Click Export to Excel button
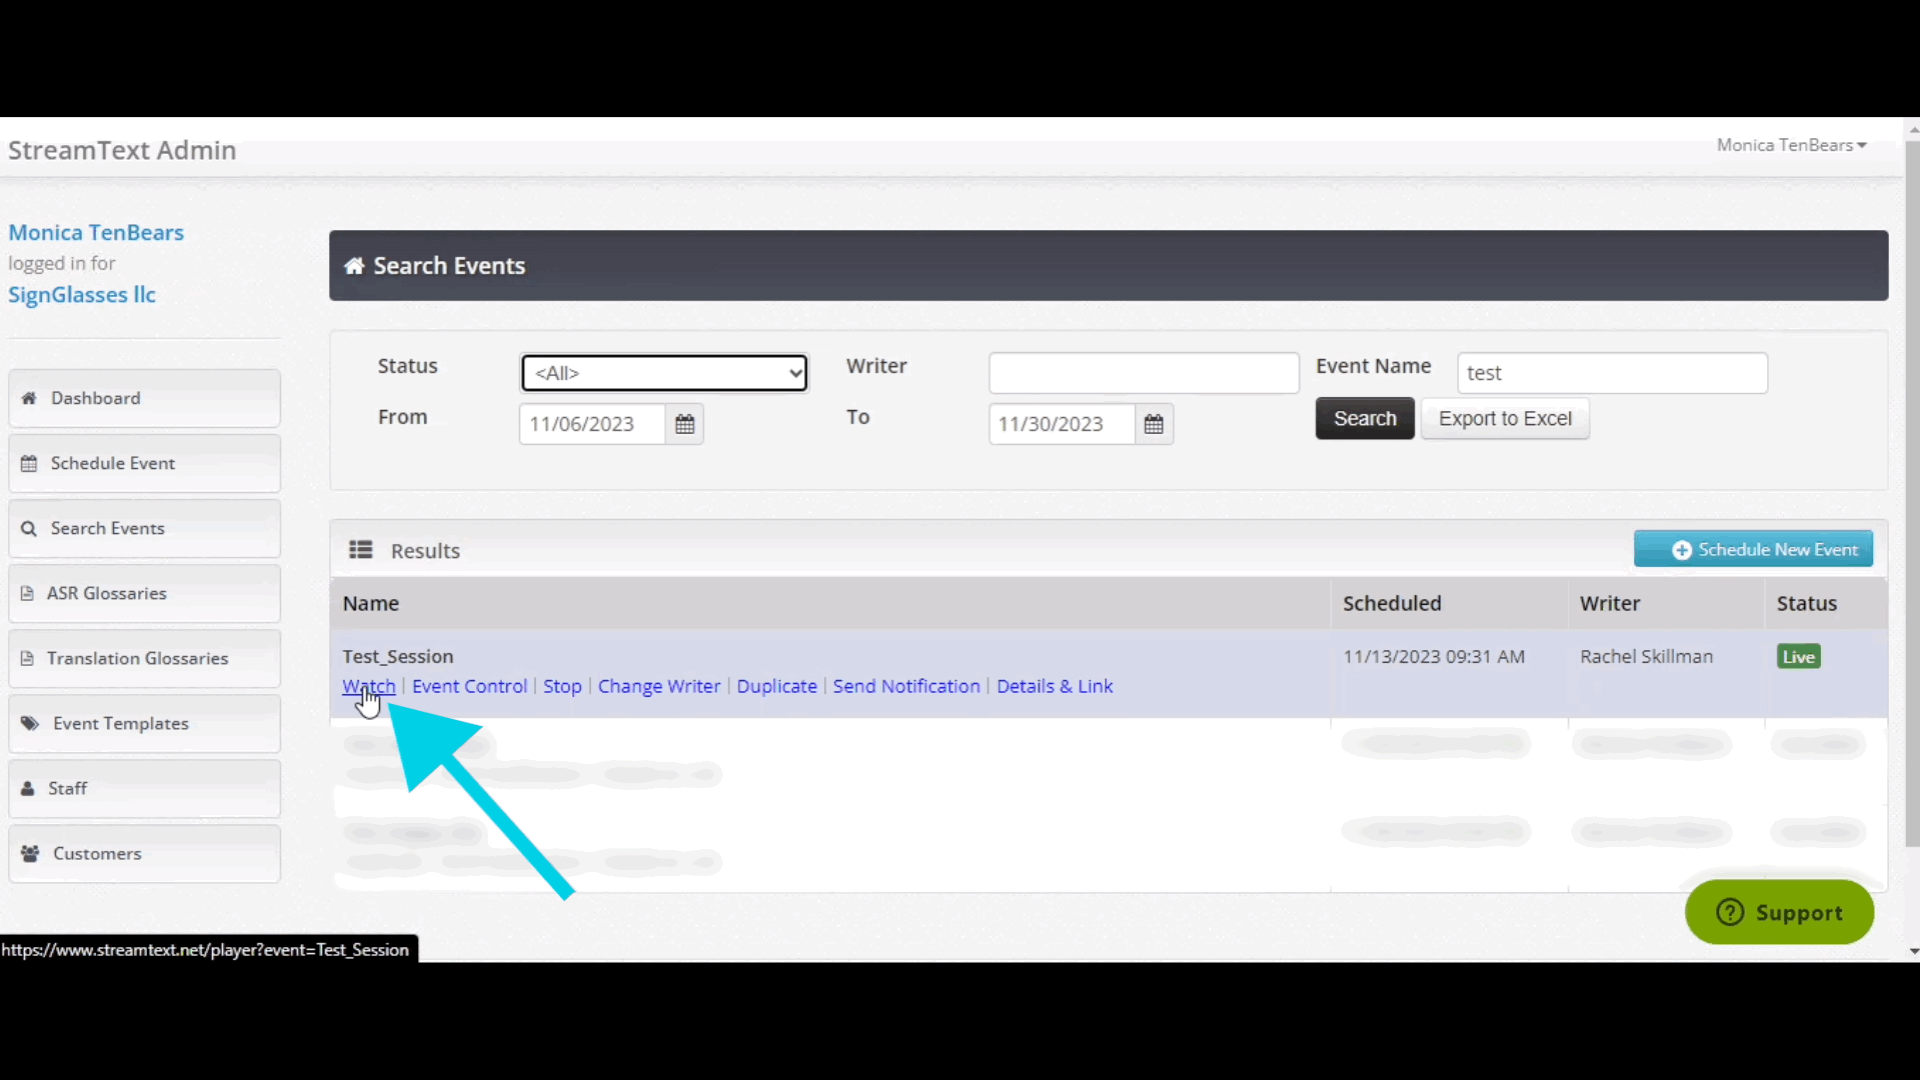The image size is (1920, 1080). (x=1504, y=418)
